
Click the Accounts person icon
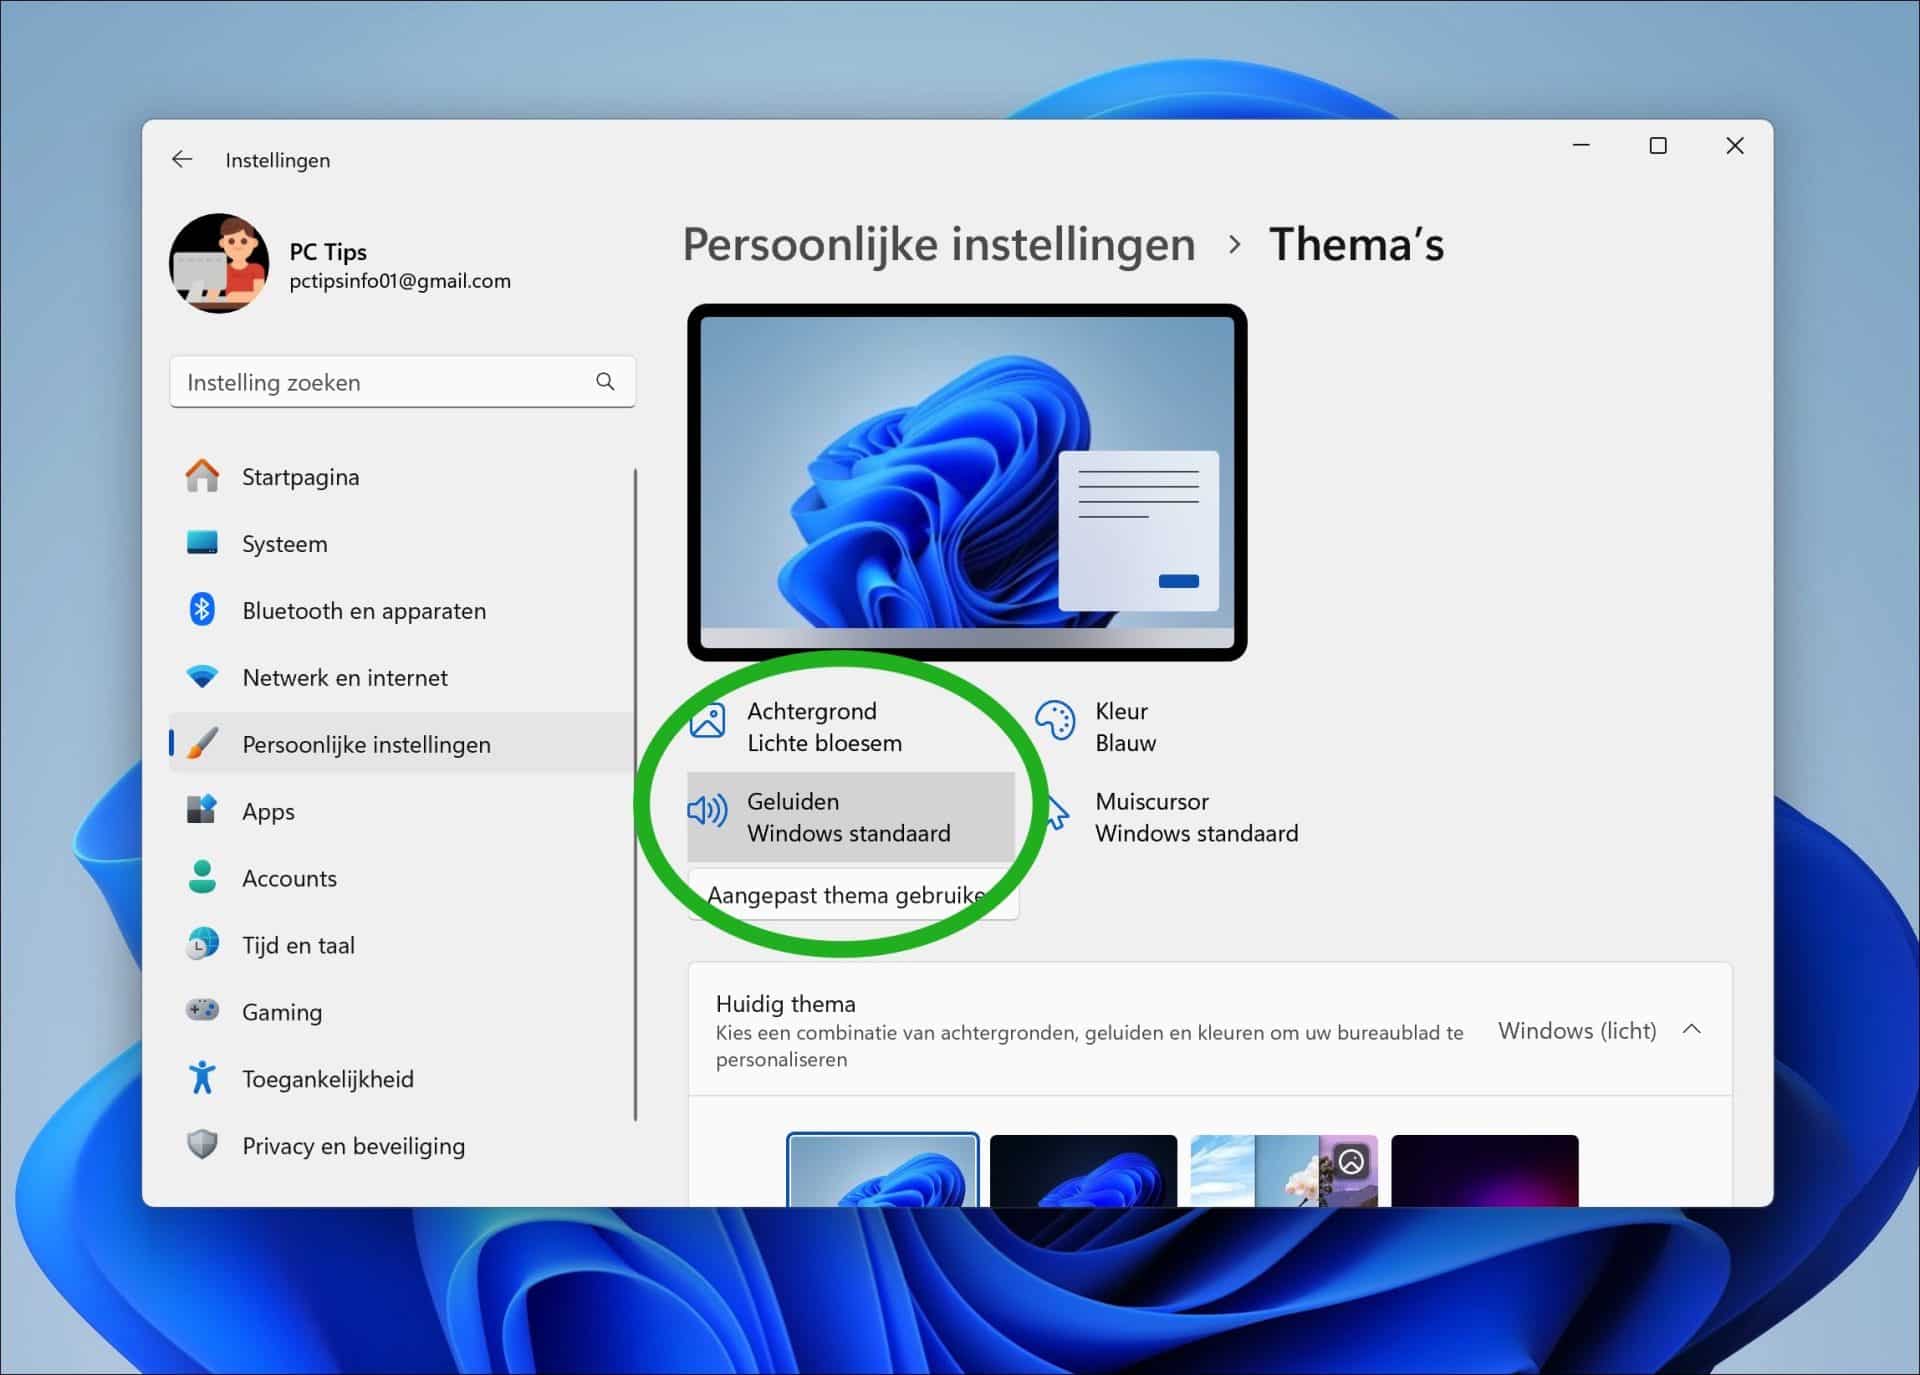(x=202, y=877)
